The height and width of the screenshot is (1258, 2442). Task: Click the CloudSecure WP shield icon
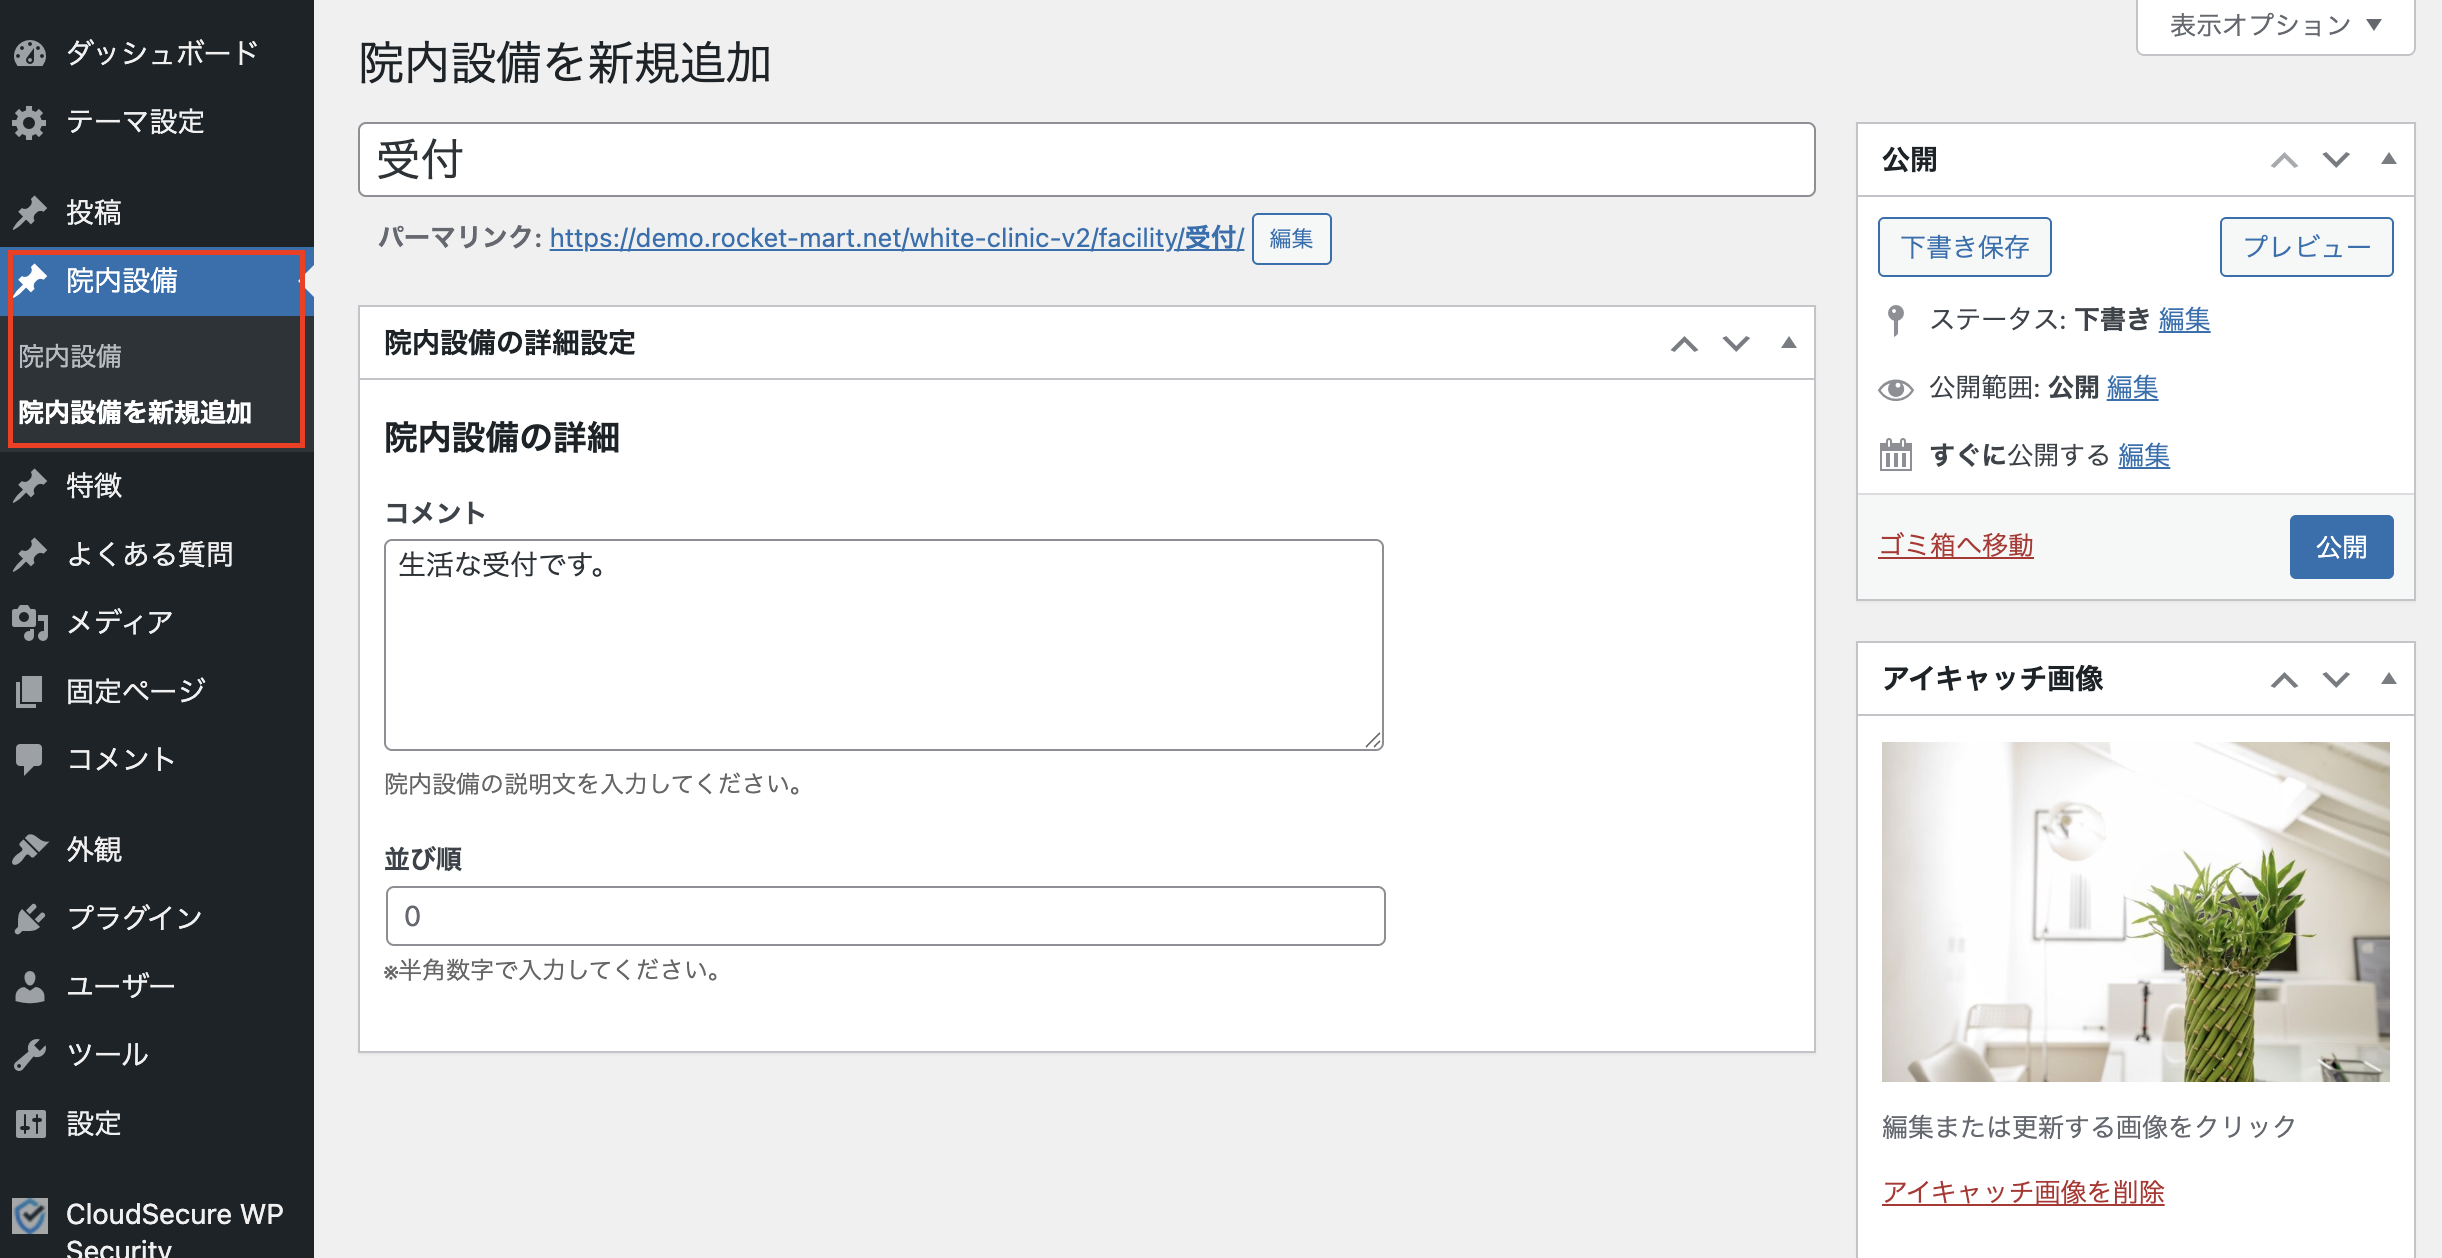click(30, 1216)
